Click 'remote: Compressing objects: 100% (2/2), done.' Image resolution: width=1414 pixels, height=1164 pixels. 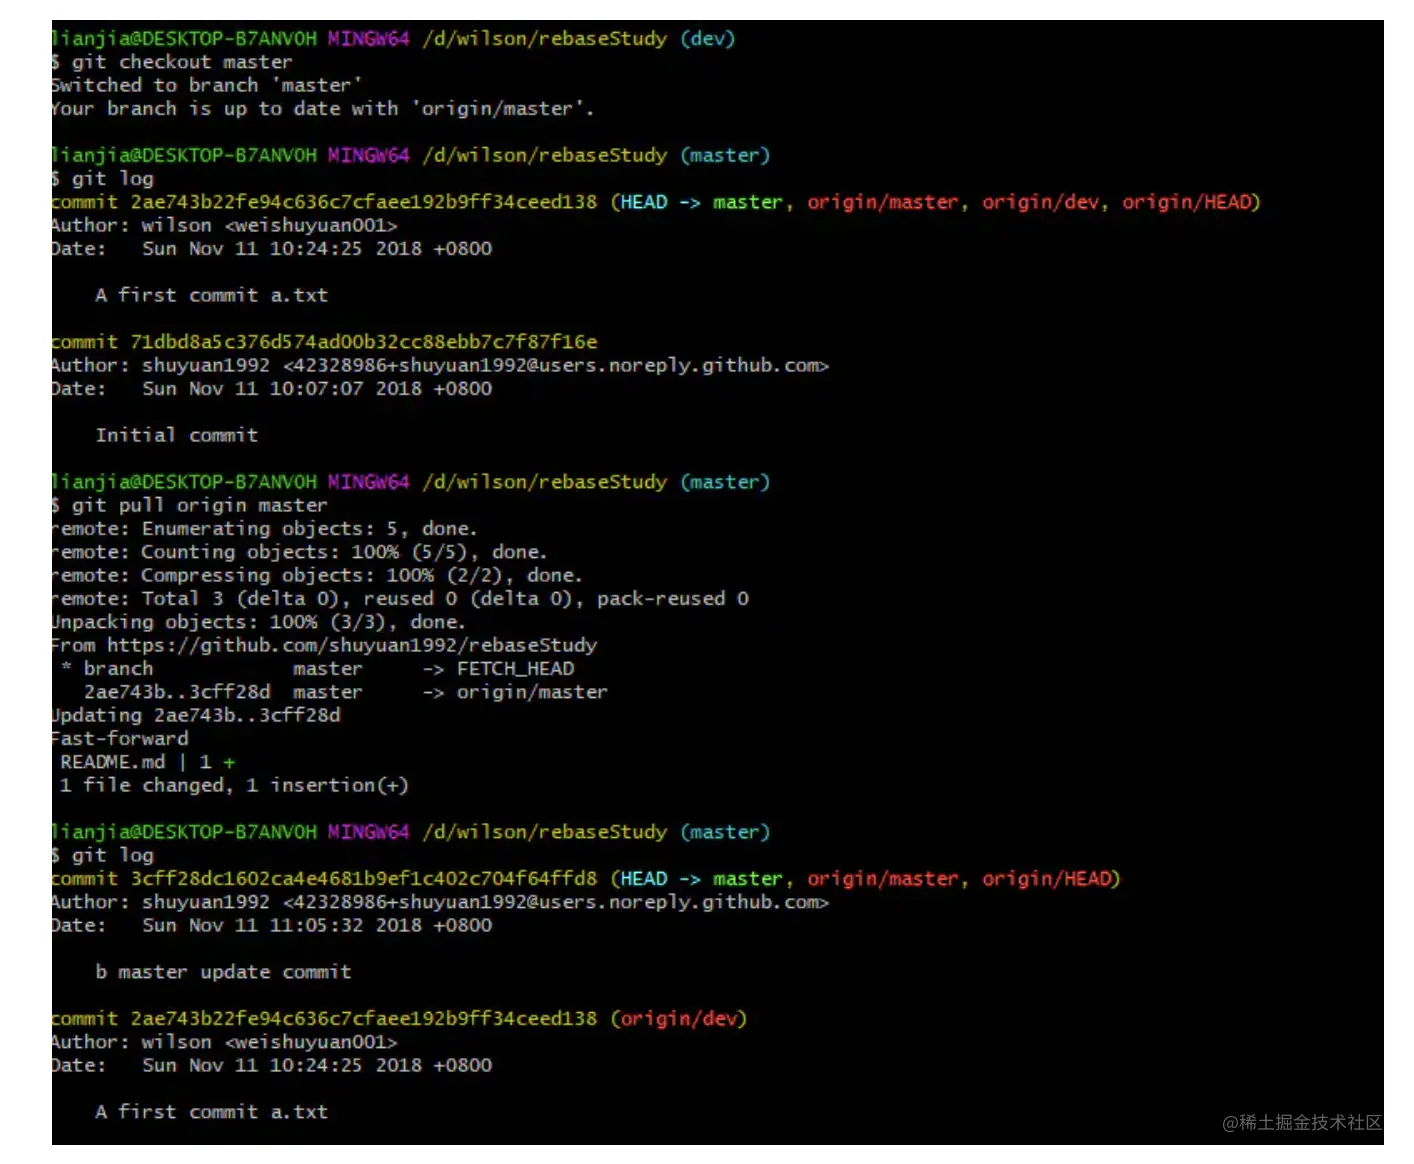[x=317, y=575]
